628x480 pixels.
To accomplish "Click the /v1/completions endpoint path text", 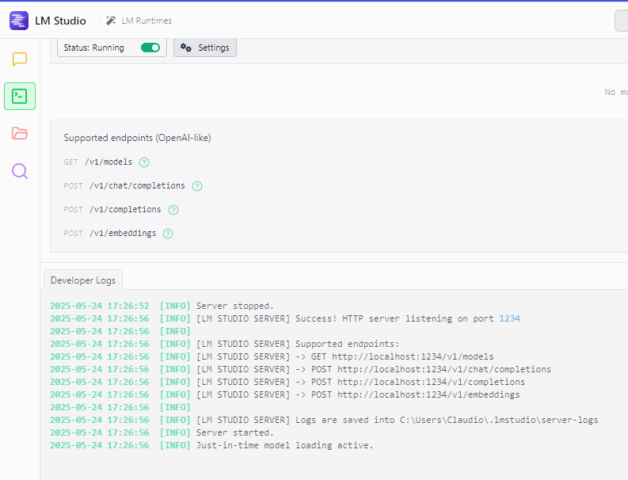I will (x=125, y=210).
